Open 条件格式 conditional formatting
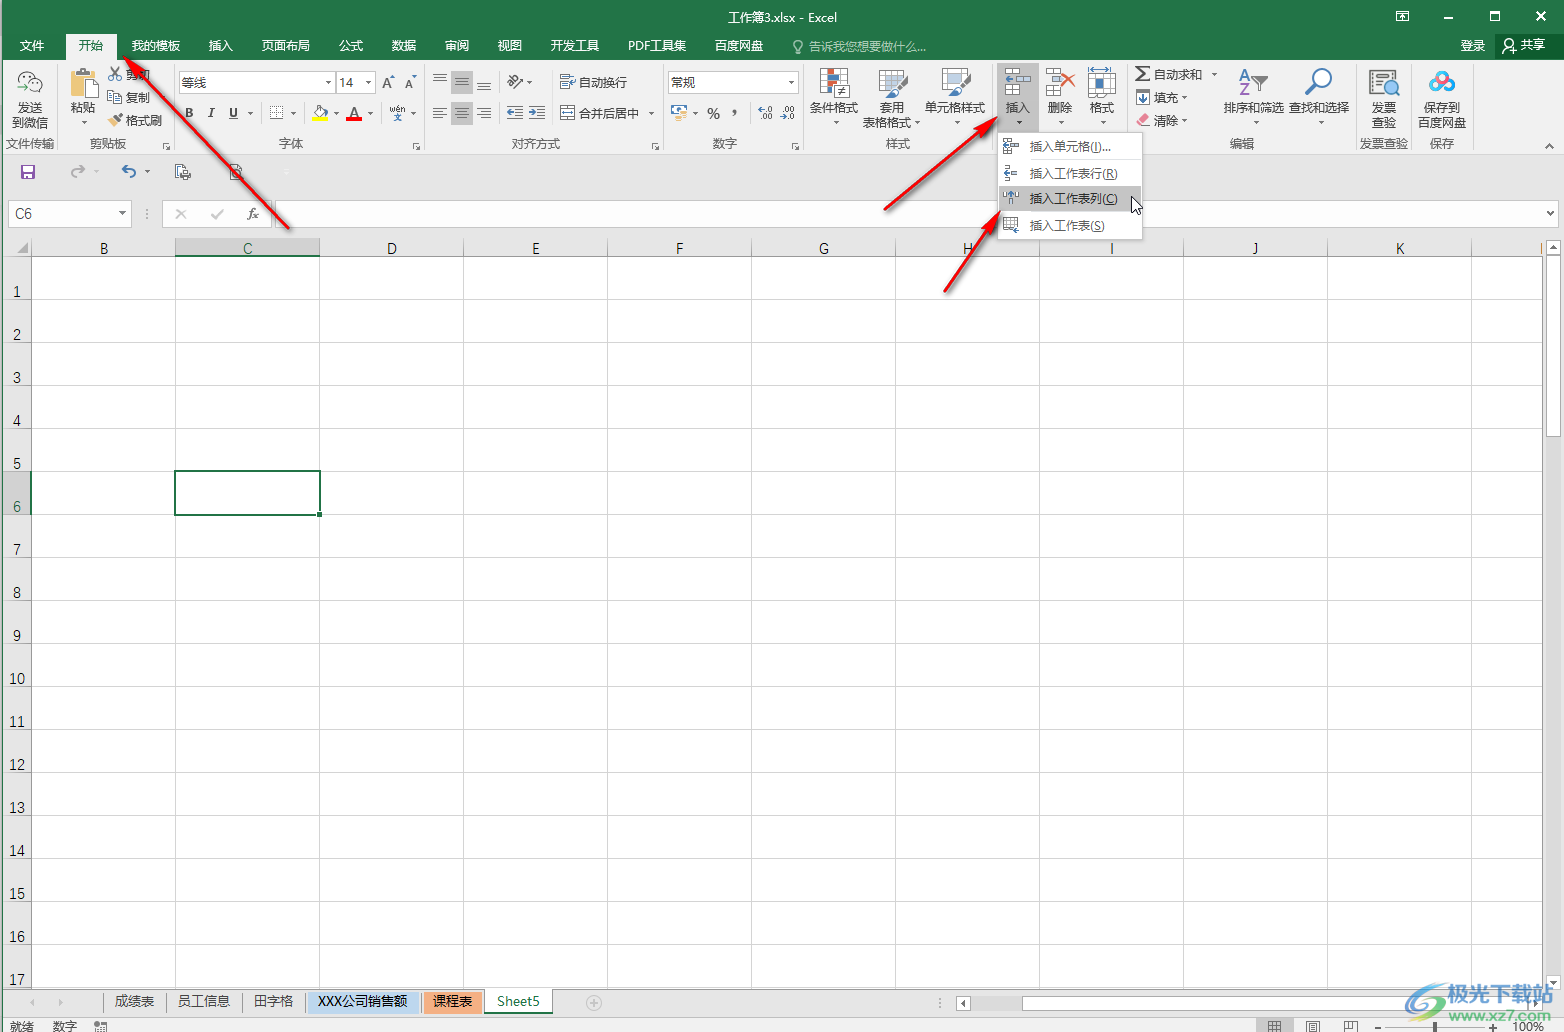 tap(834, 98)
